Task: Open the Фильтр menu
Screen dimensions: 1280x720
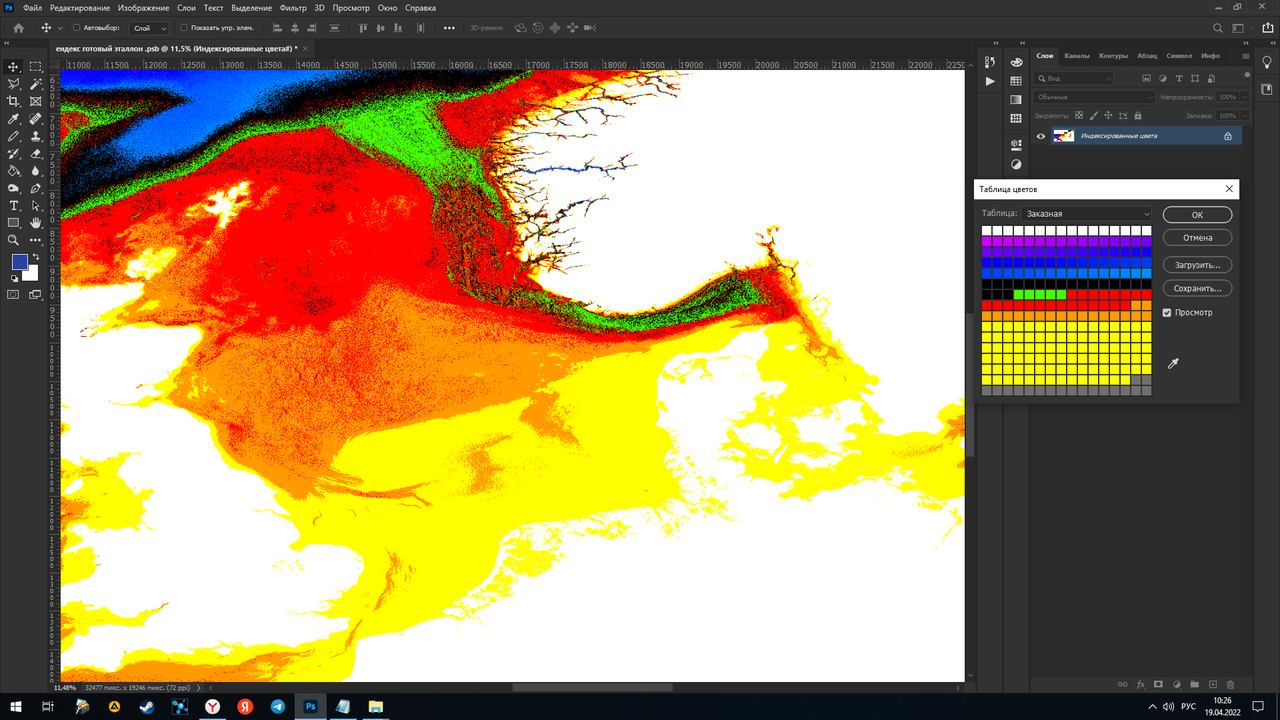Action: pos(293,8)
